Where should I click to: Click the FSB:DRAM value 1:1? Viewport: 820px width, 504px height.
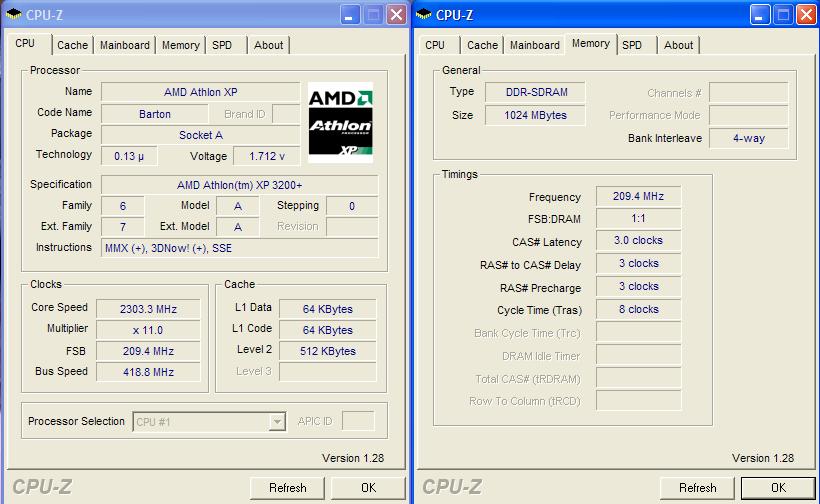[639, 219]
